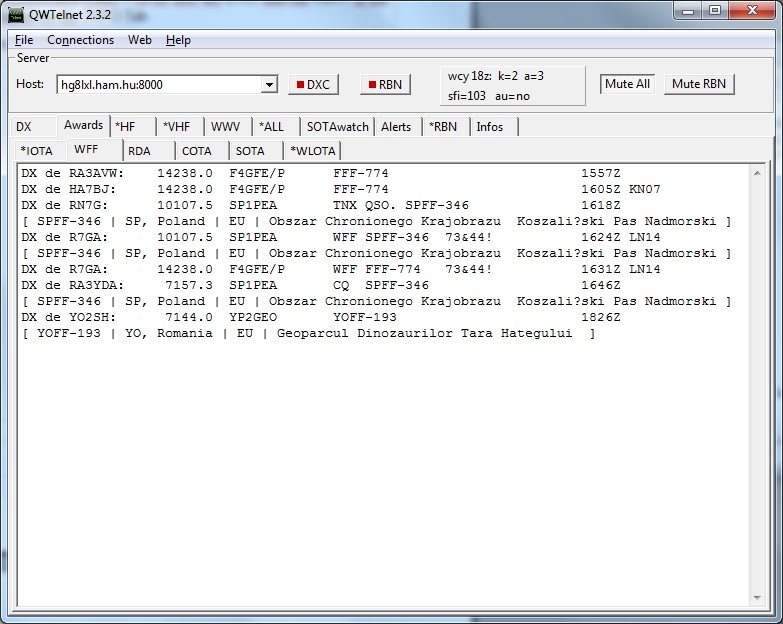Open the Web menu

click(x=139, y=40)
